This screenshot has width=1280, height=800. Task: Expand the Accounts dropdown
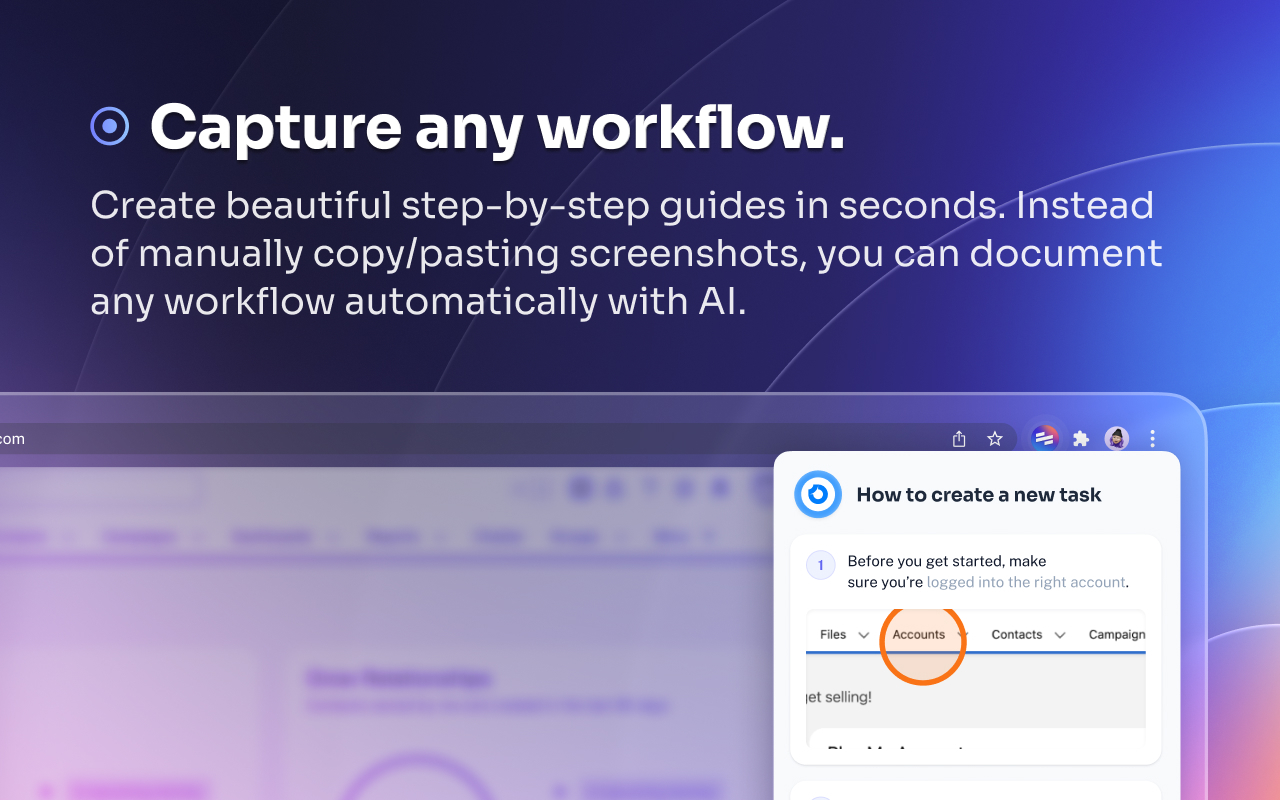[964, 634]
